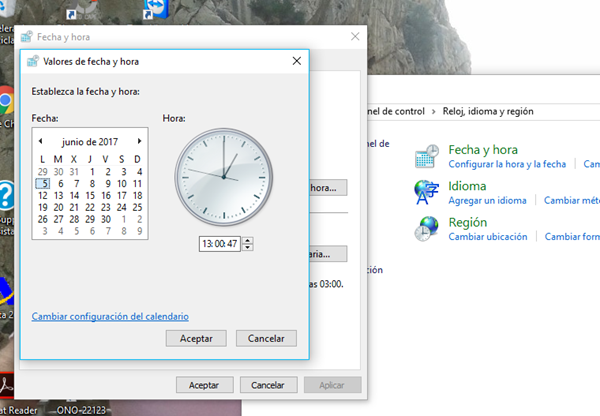
Task: Go to next month in calendar
Action: [139, 141]
